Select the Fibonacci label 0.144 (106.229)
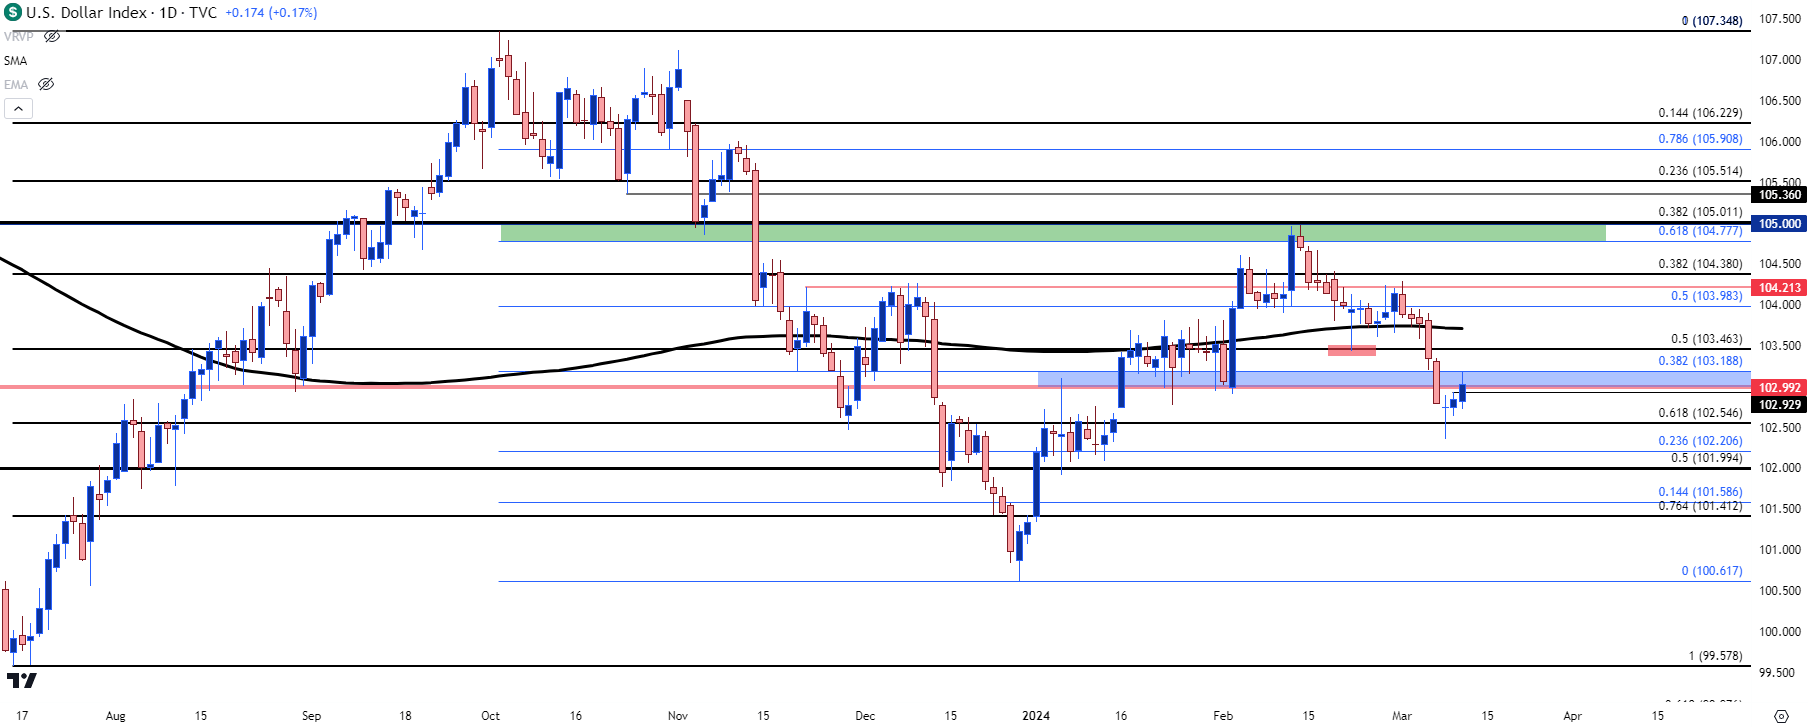Viewport: 1808px width, 727px height. (x=1700, y=113)
